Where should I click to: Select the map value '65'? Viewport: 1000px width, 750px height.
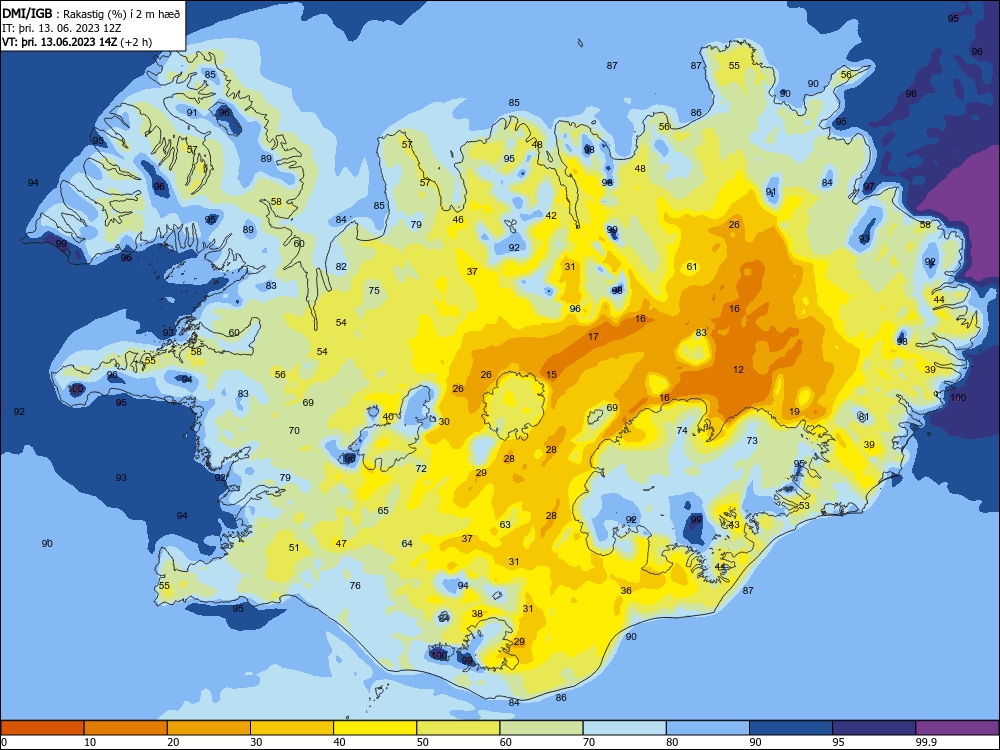coord(383,510)
